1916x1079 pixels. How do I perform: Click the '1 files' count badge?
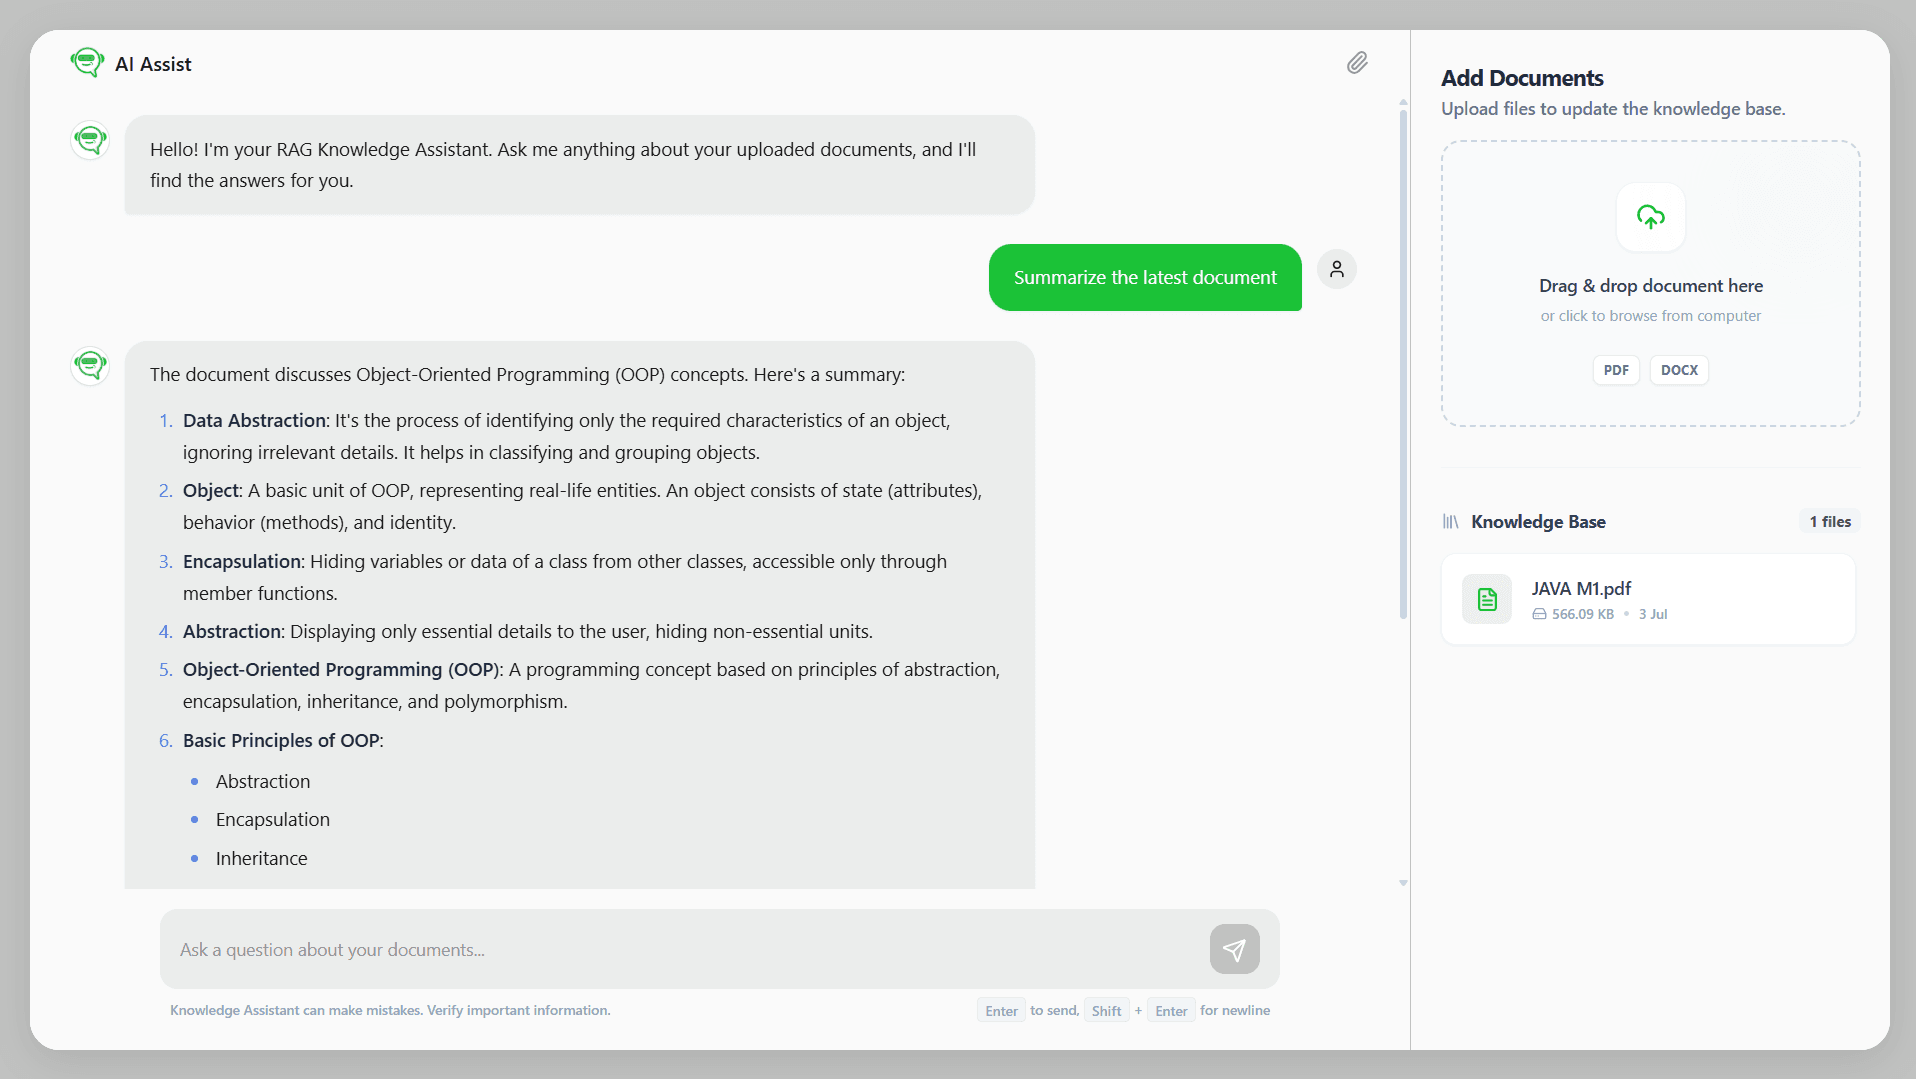click(x=1830, y=522)
